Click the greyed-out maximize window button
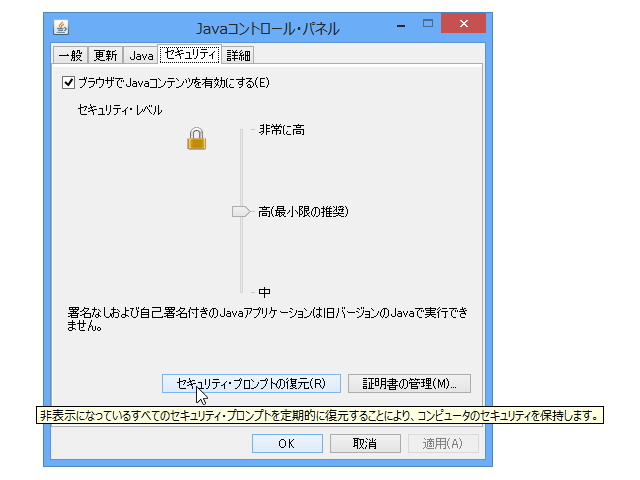Screen dimensions: 640x480 428,24
